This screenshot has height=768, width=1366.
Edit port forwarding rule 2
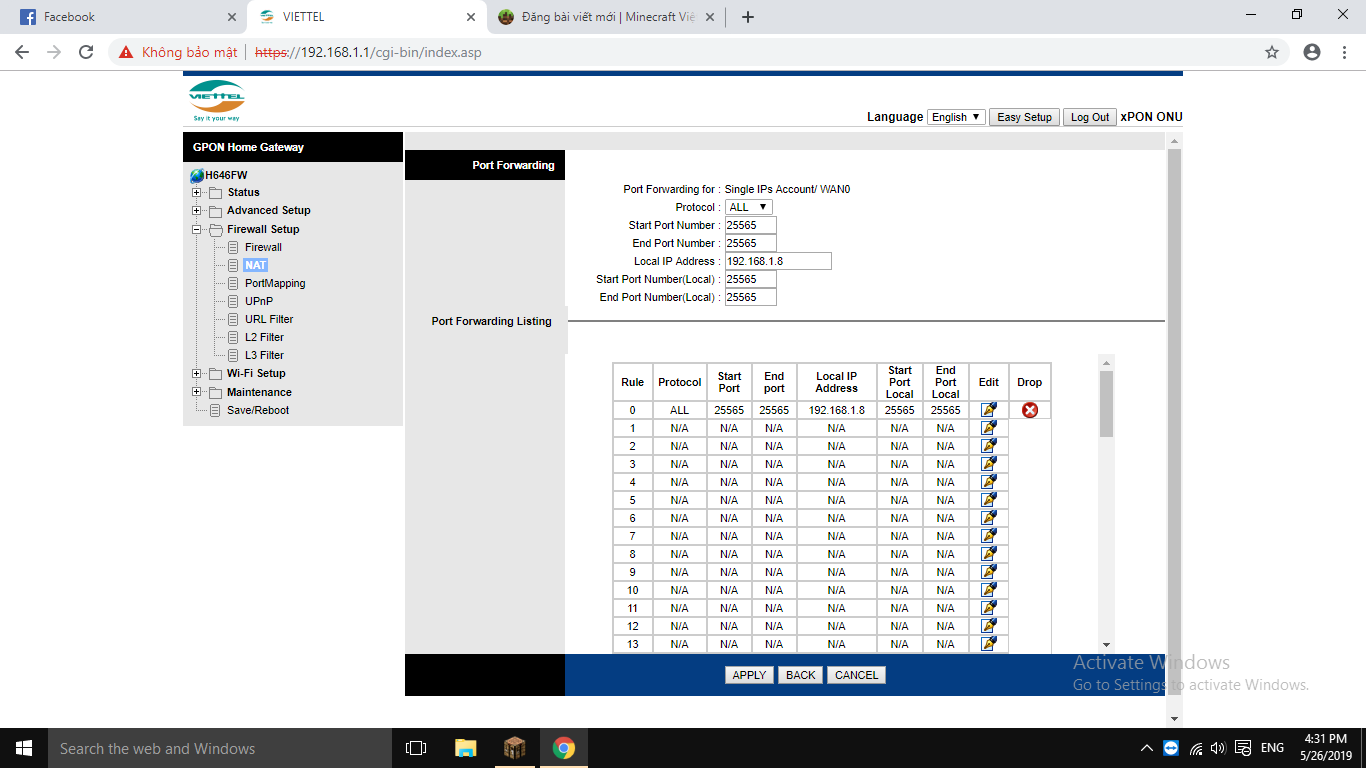989,446
